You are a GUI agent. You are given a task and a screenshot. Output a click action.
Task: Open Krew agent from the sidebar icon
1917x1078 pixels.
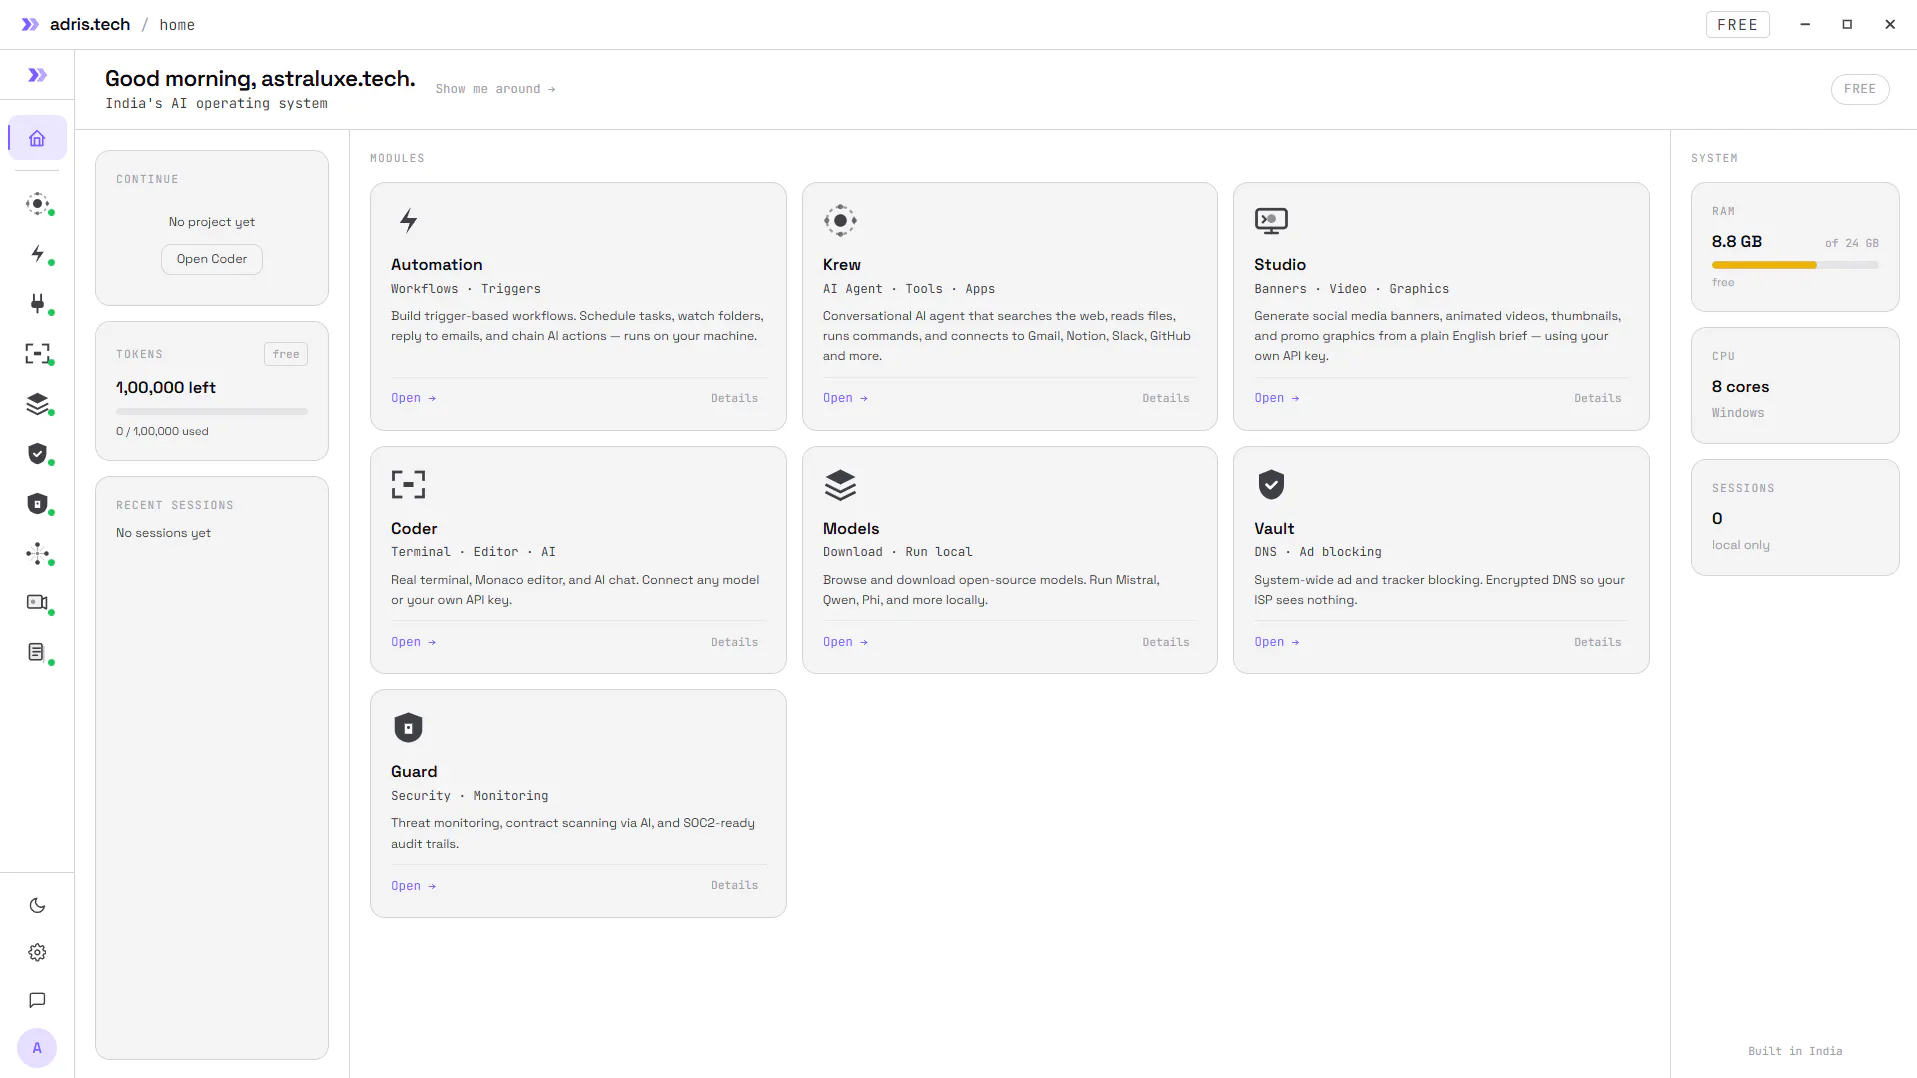coord(37,204)
